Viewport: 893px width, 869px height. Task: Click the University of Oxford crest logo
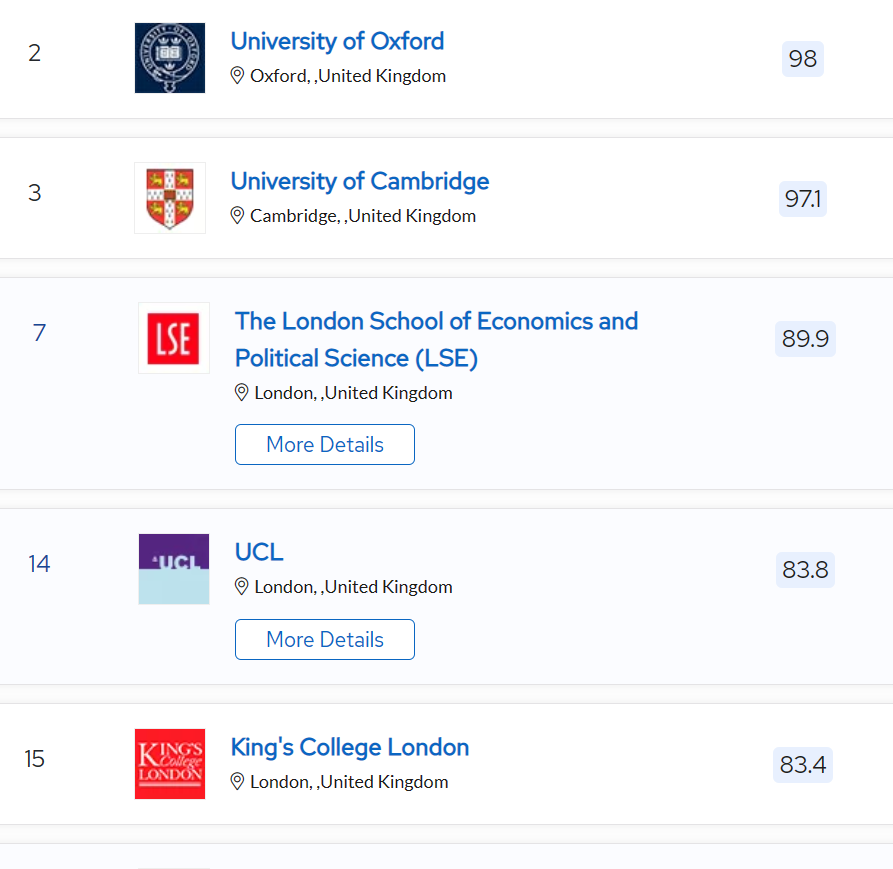tap(170, 58)
